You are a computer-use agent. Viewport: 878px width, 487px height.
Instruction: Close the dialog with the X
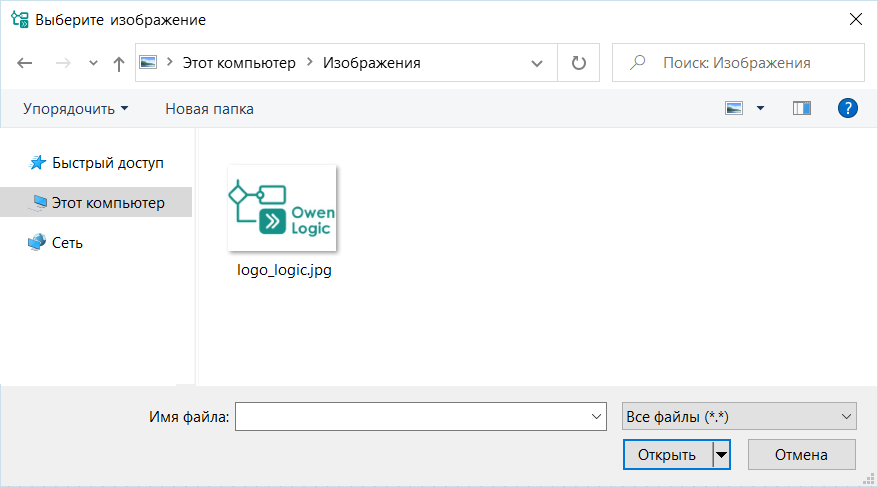856,19
